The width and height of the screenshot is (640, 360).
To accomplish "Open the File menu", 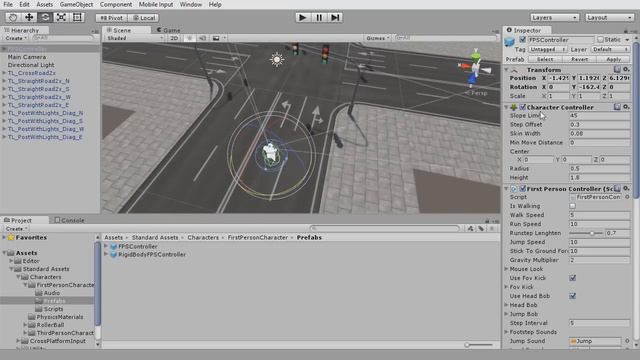I will (x=8, y=4).
